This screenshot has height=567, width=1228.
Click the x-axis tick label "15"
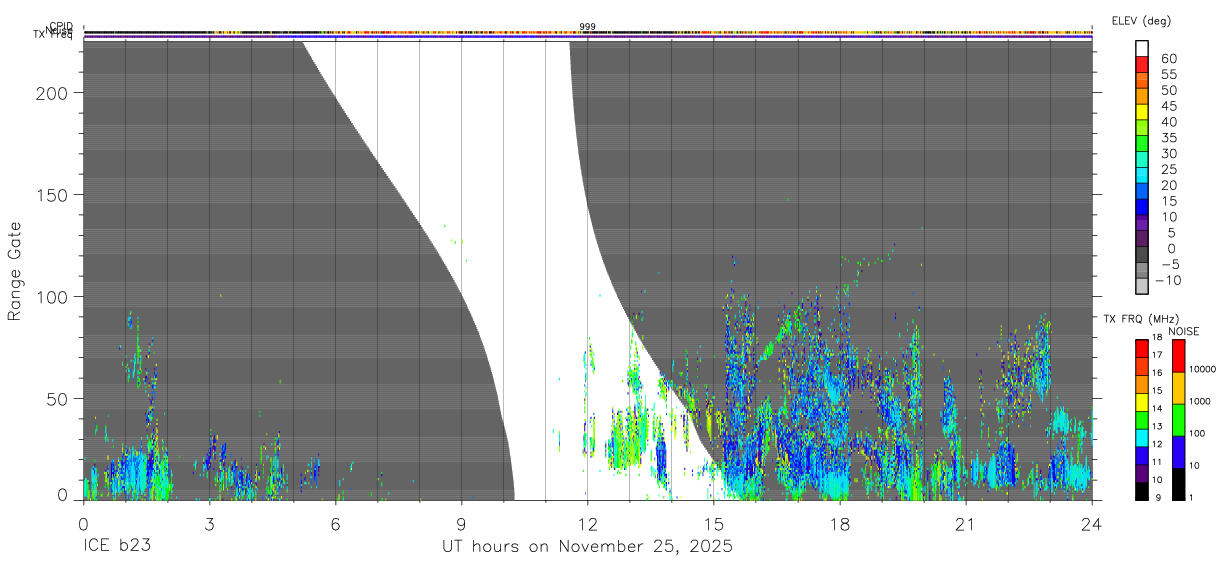tap(714, 524)
